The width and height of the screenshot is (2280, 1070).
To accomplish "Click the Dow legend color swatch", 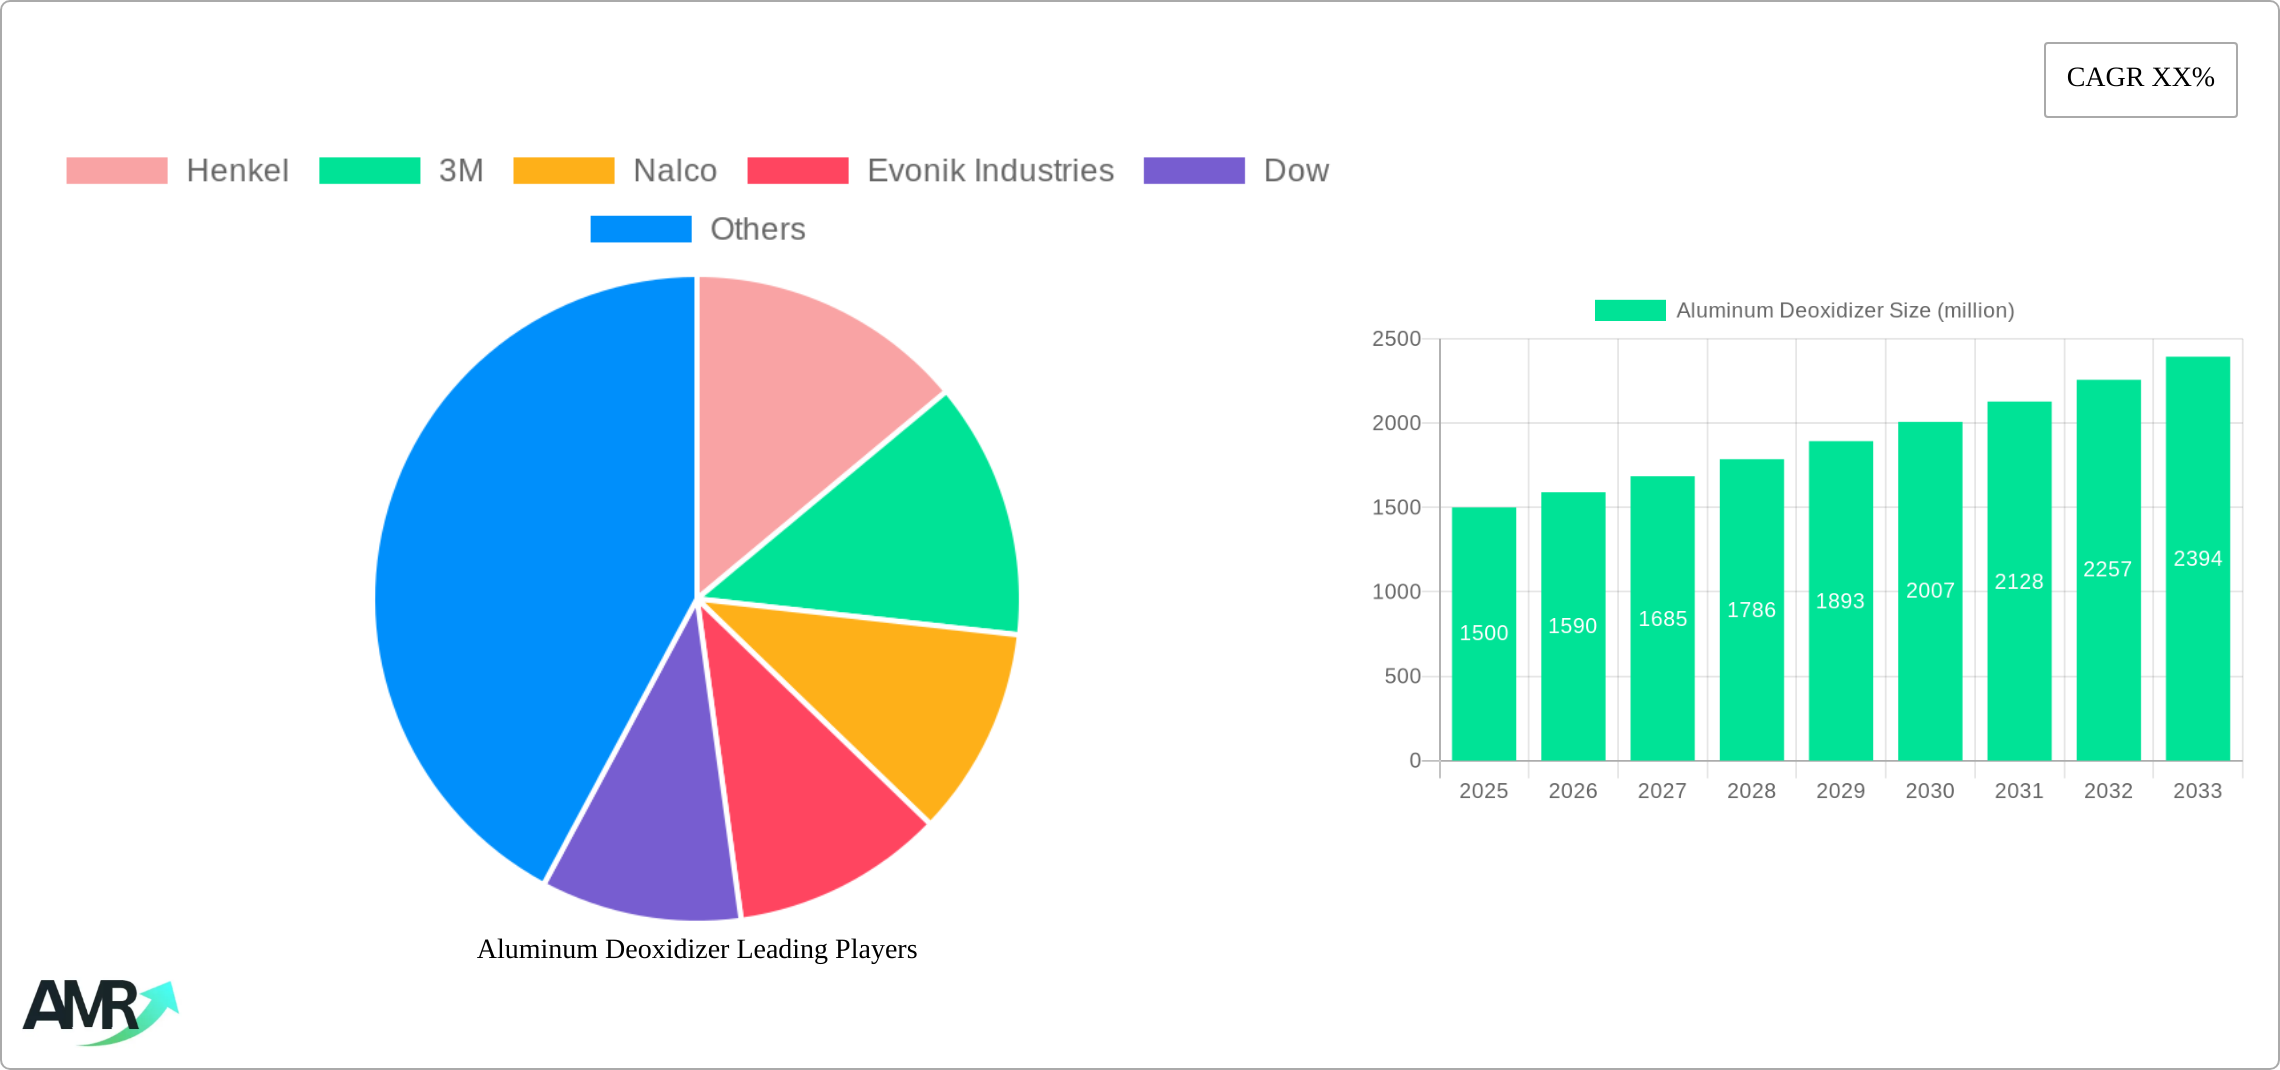I will (x=1194, y=171).
